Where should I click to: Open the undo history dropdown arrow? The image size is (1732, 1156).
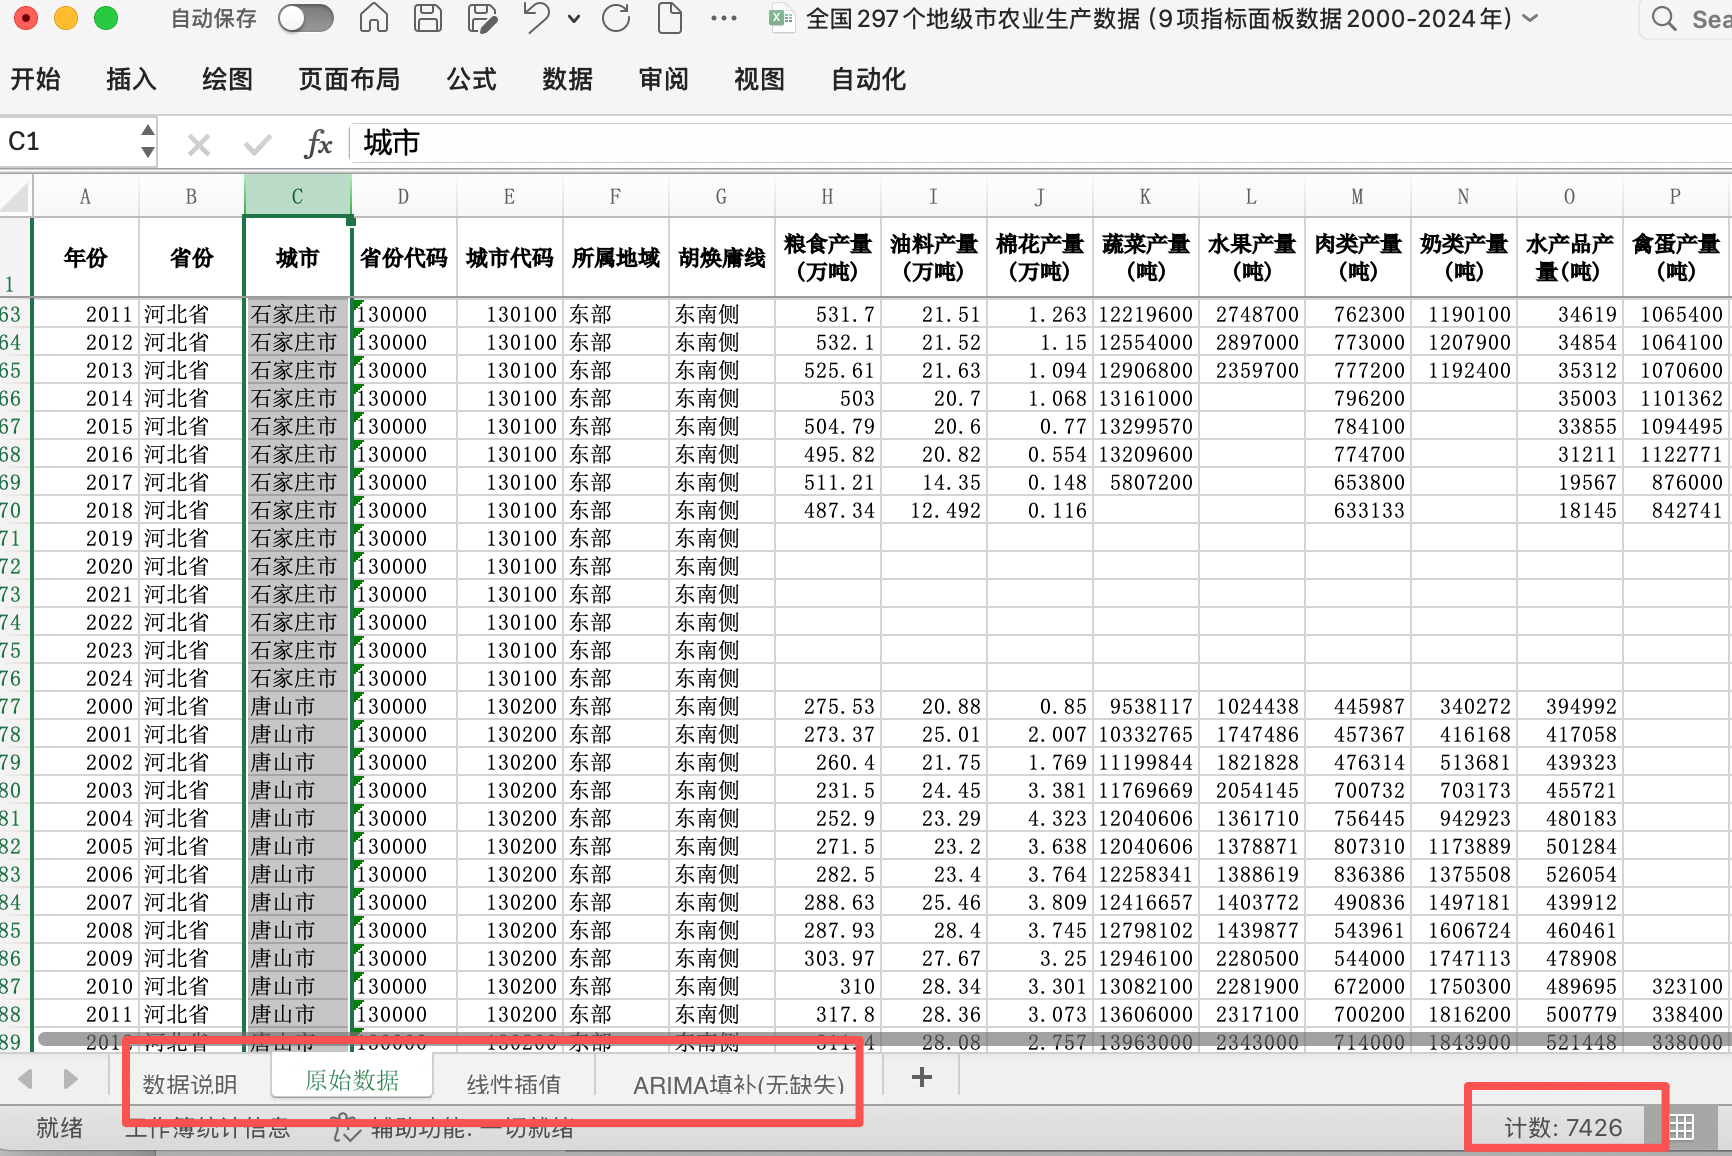(574, 18)
